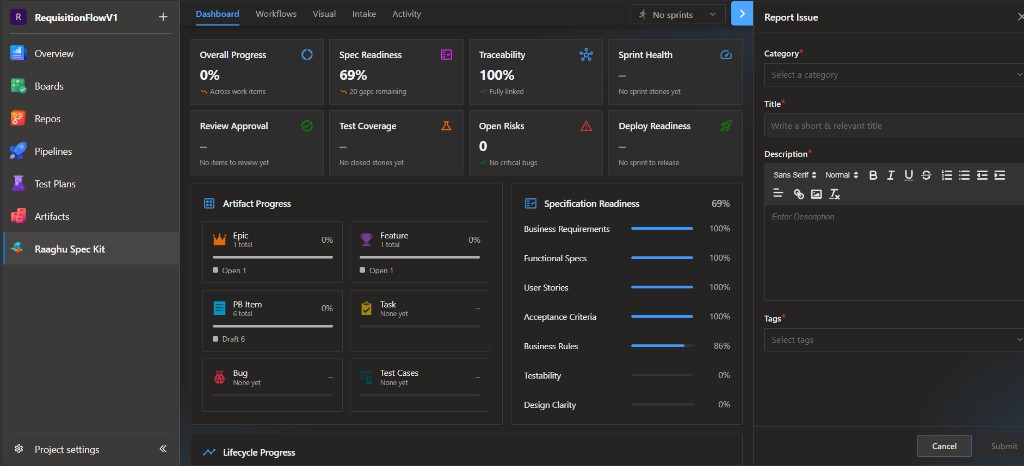This screenshot has width=1024, height=466.
Task: Click the Review Approval checkmark icon
Action: [307, 126]
